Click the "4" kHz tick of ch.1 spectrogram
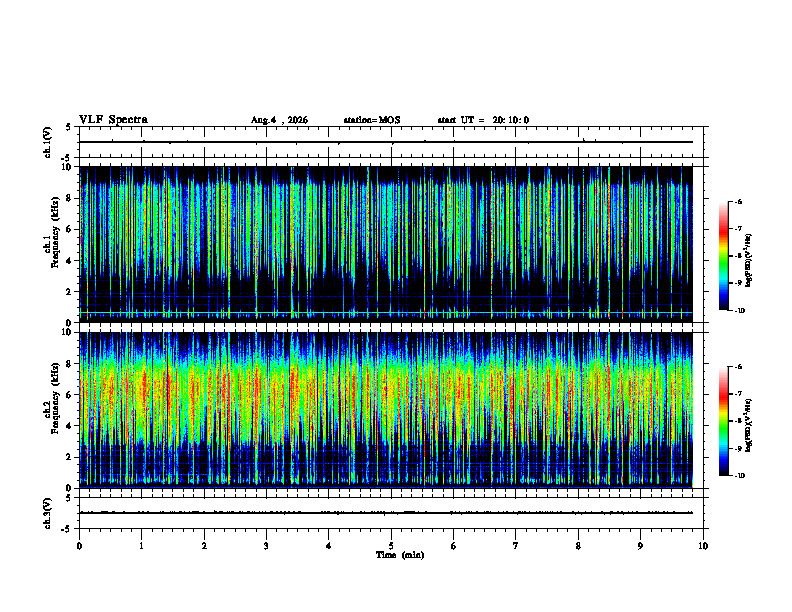The image size is (792, 612). 69,261
